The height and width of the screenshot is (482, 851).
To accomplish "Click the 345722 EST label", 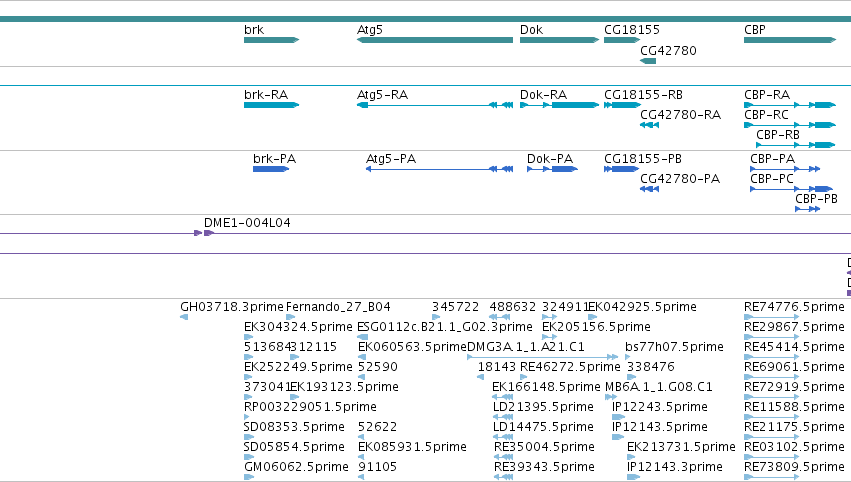I will [x=456, y=307].
